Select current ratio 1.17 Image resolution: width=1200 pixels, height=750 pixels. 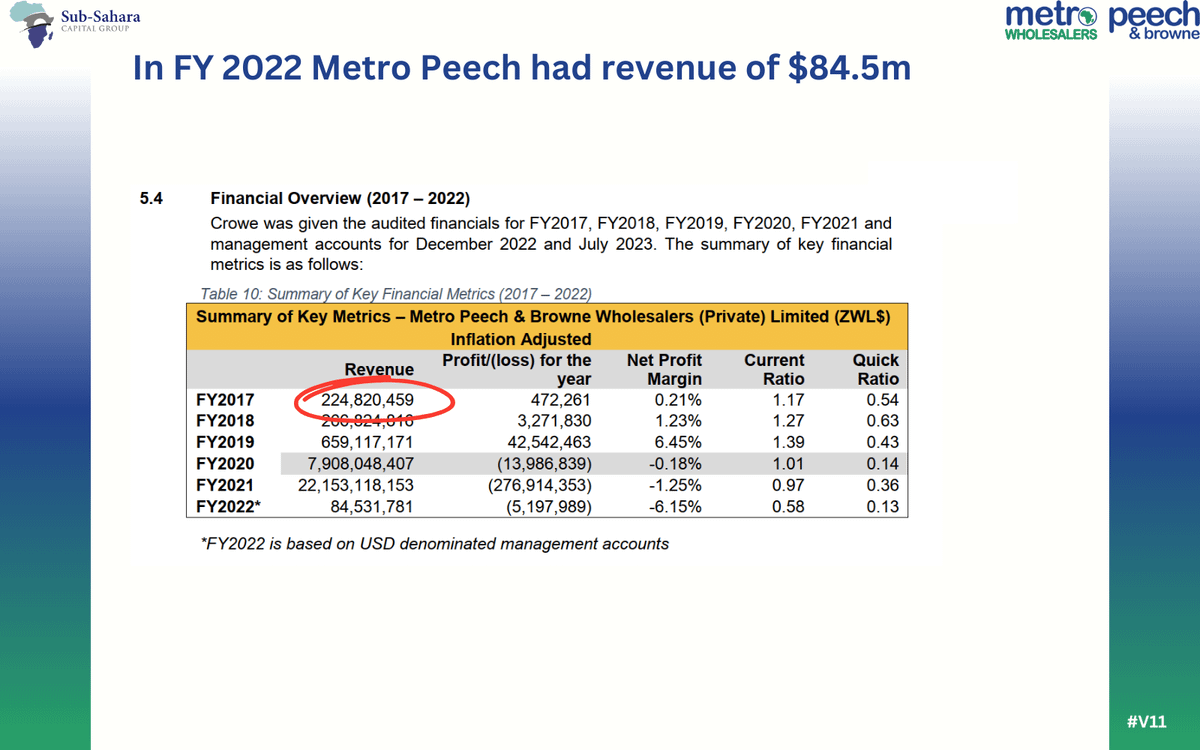tap(788, 400)
